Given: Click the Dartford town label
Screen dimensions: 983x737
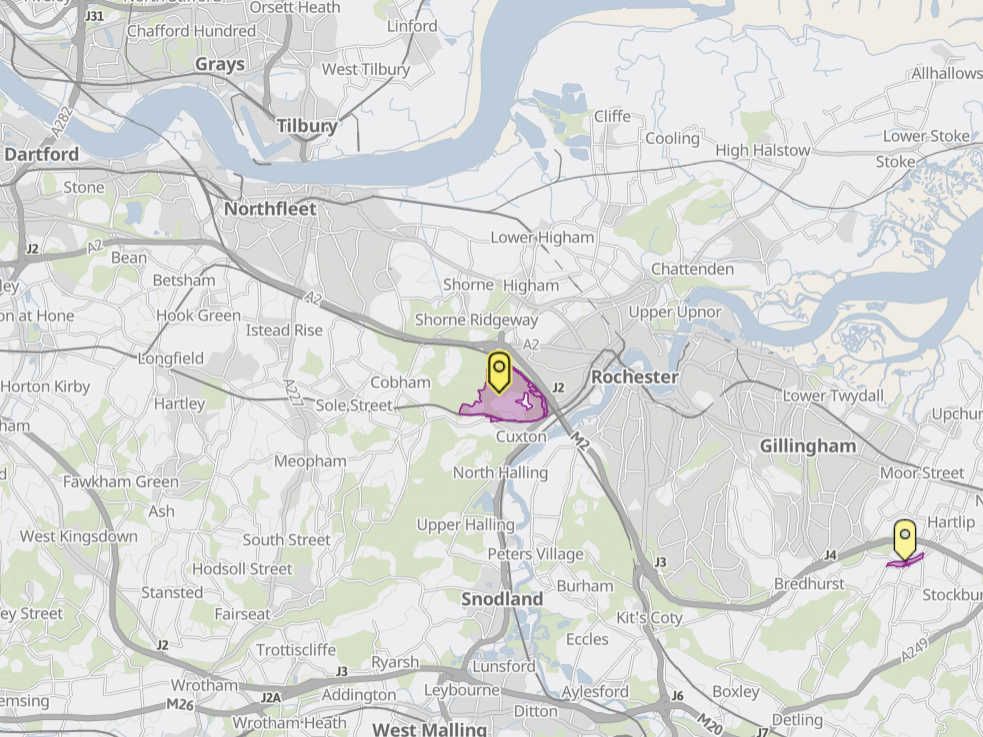Looking at the screenshot, I should click(41, 154).
